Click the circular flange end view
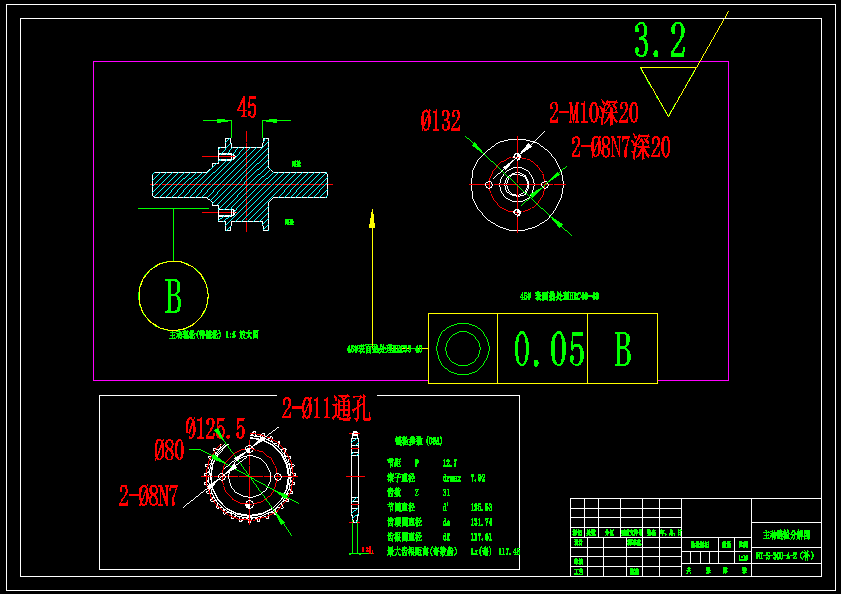This screenshot has width=841, height=594. 517,185
